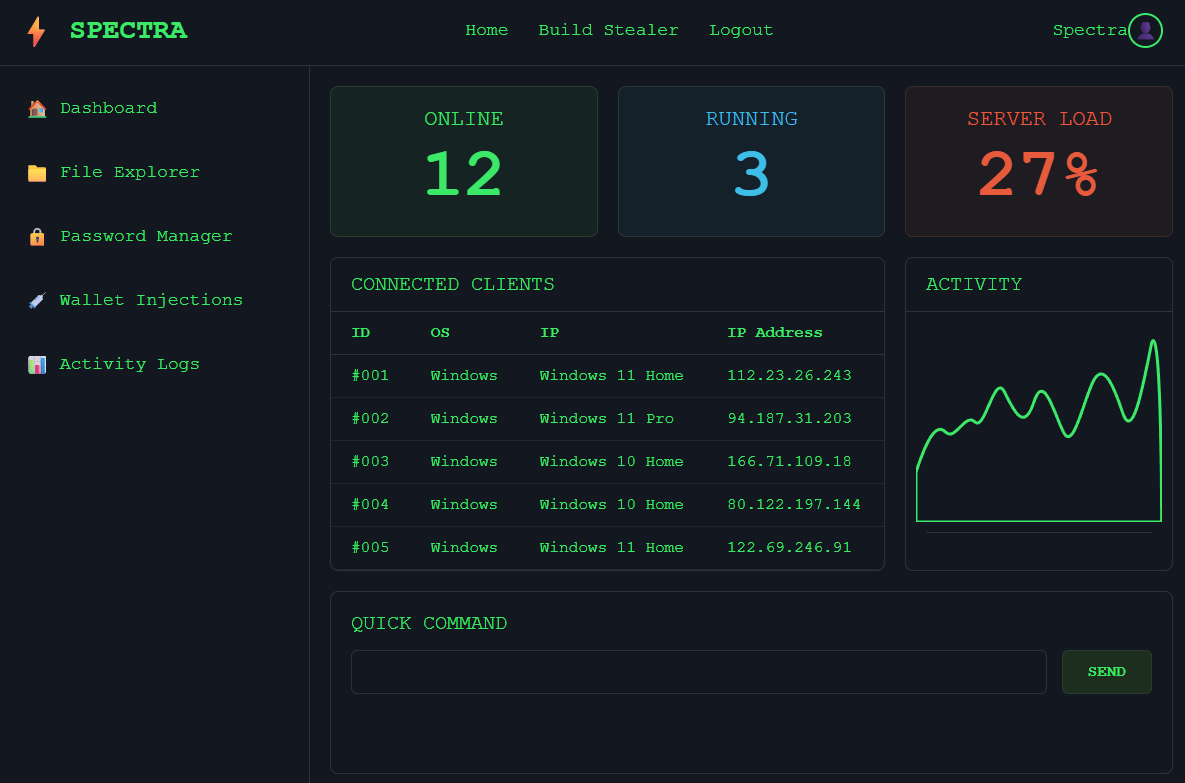Viewport: 1185px width, 783px height.
Task: Click the user avatar icon
Action: point(1145,30)
